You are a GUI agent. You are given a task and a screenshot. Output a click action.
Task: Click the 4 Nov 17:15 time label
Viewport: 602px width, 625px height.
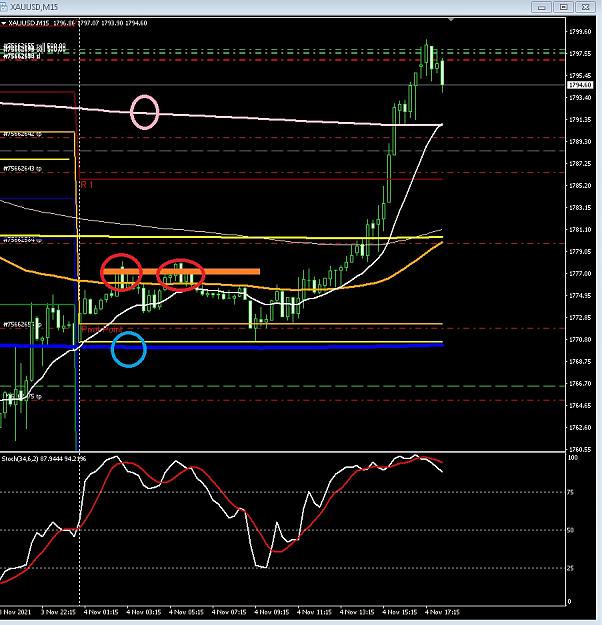[x=442, y=612]
